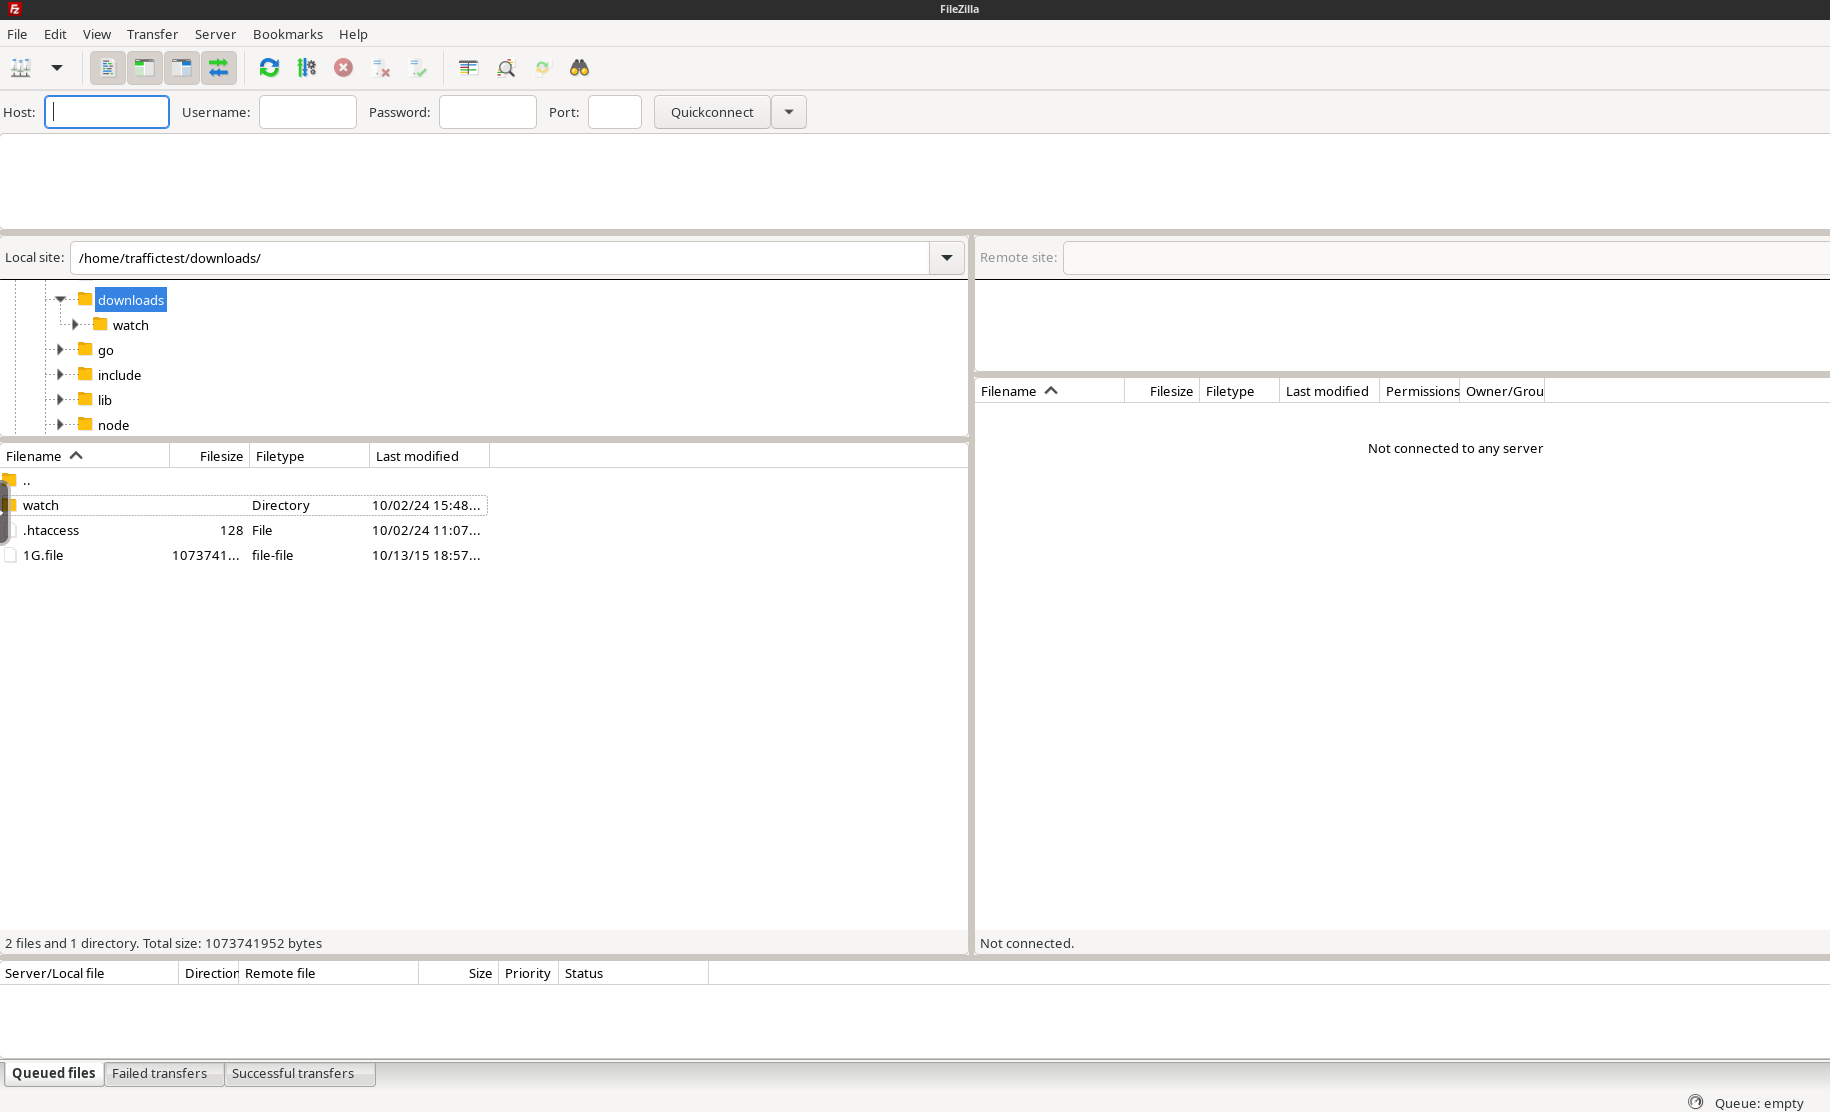
Task: Select parent directory '..' entry
Action: pos(245,480)
